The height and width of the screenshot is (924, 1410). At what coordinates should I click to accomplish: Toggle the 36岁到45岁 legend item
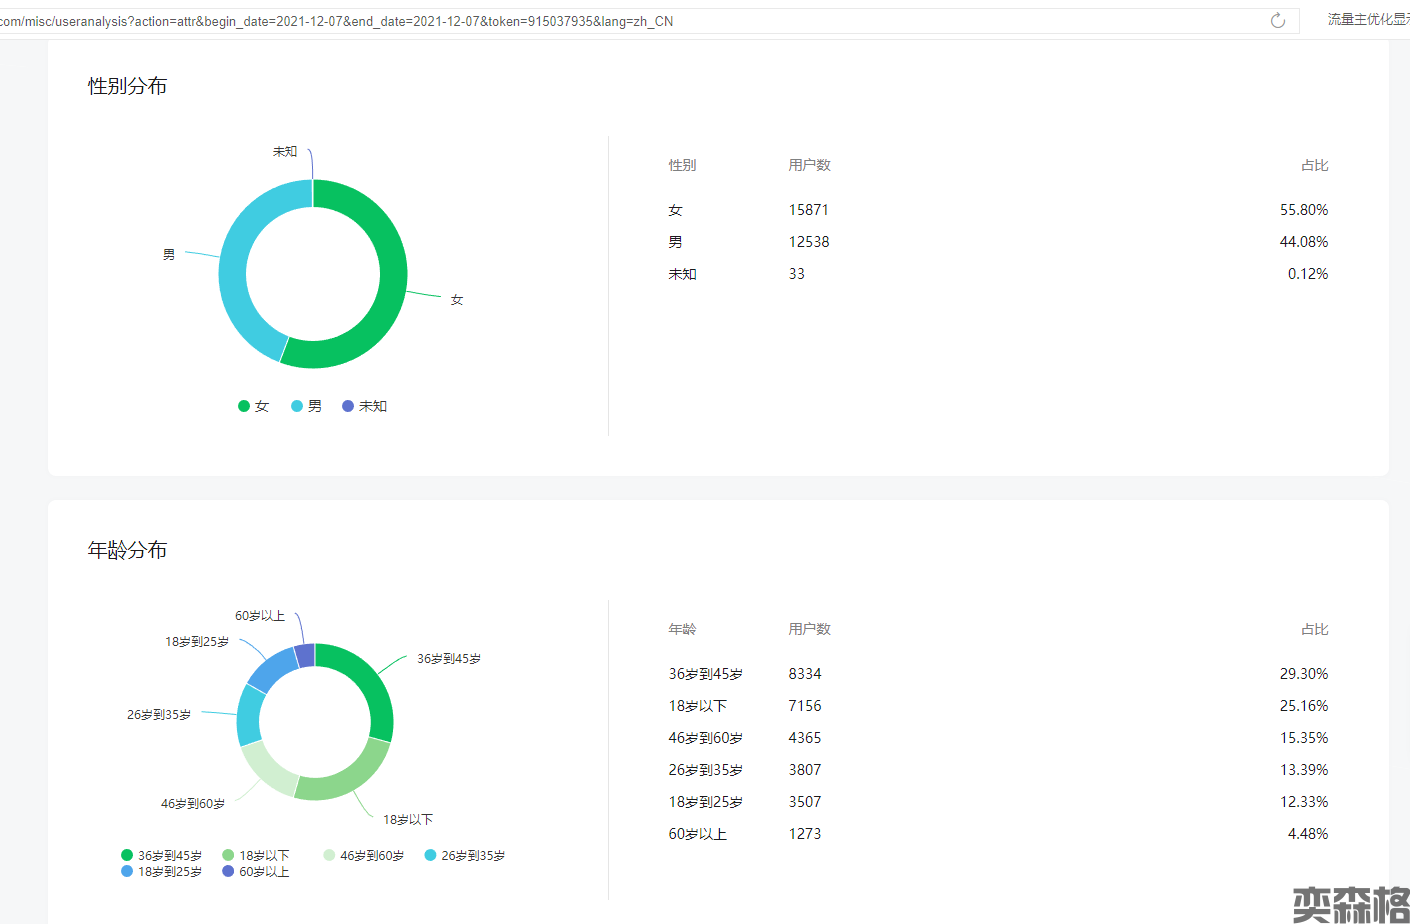[x=161, y=855]
